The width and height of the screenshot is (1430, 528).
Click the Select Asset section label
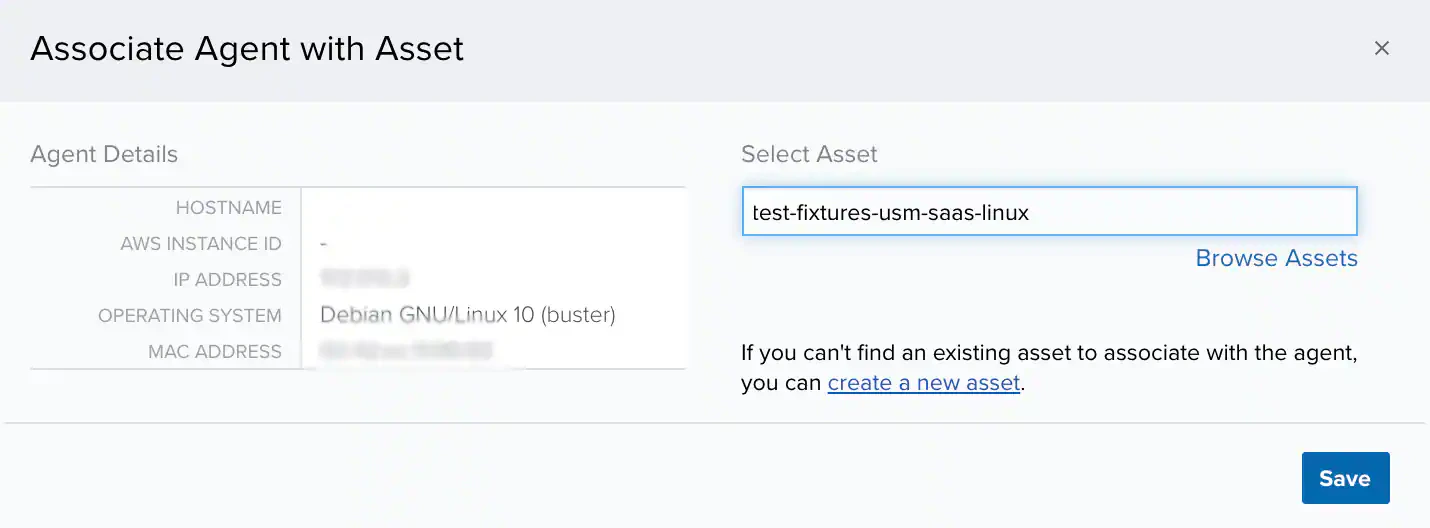coord(808,154)
